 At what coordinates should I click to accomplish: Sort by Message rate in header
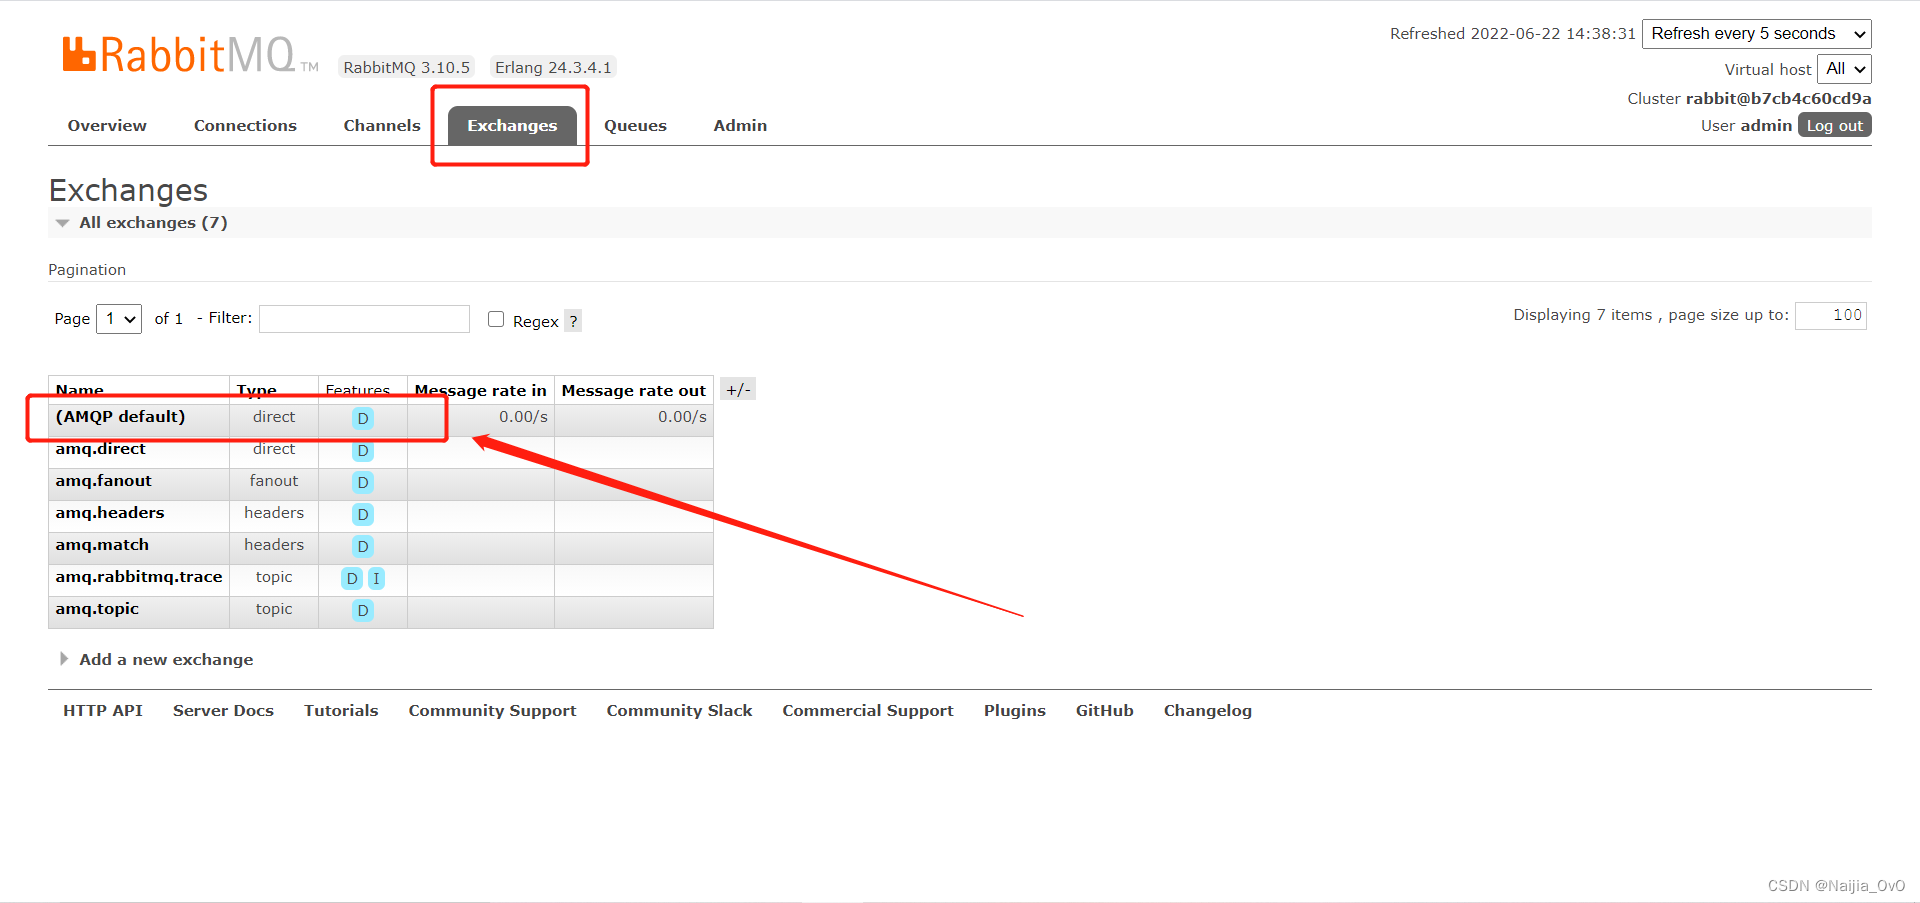click(x=480, y=391)
